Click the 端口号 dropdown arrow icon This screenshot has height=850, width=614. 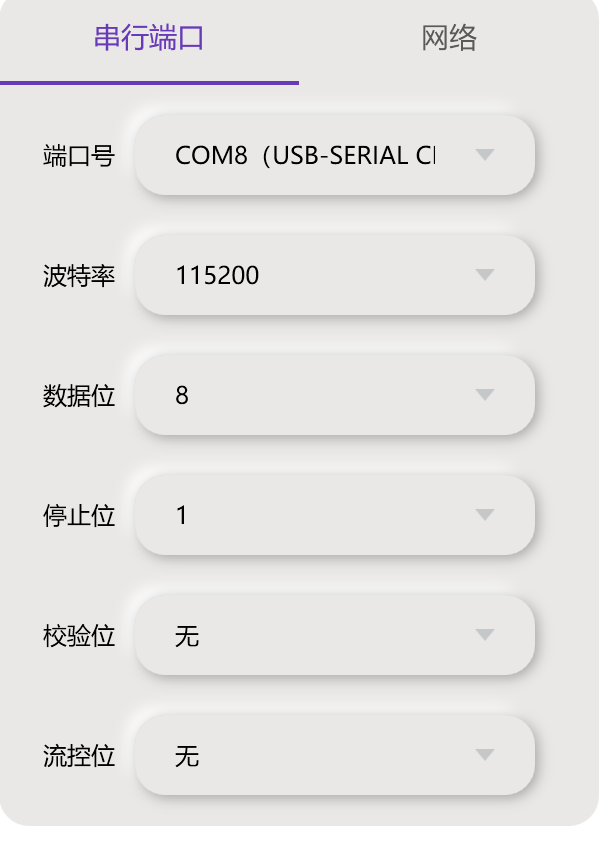tap(485, 154)
